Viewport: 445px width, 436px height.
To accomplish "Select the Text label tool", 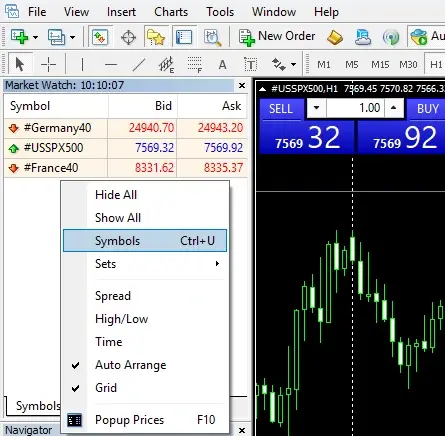I will click(250, 64).
